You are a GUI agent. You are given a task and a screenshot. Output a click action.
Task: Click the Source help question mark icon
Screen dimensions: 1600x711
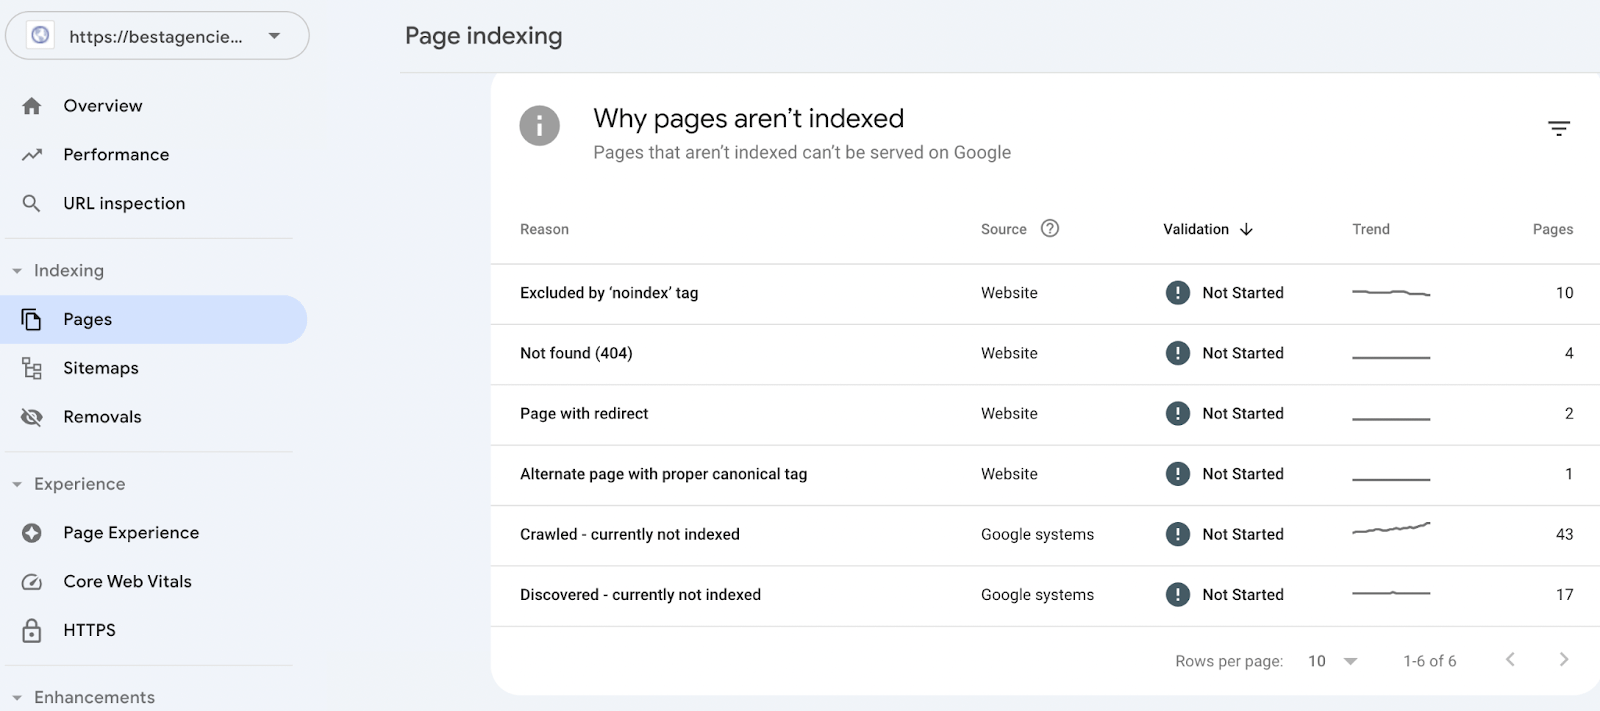pyautogui.click(x=1049, y=228)
